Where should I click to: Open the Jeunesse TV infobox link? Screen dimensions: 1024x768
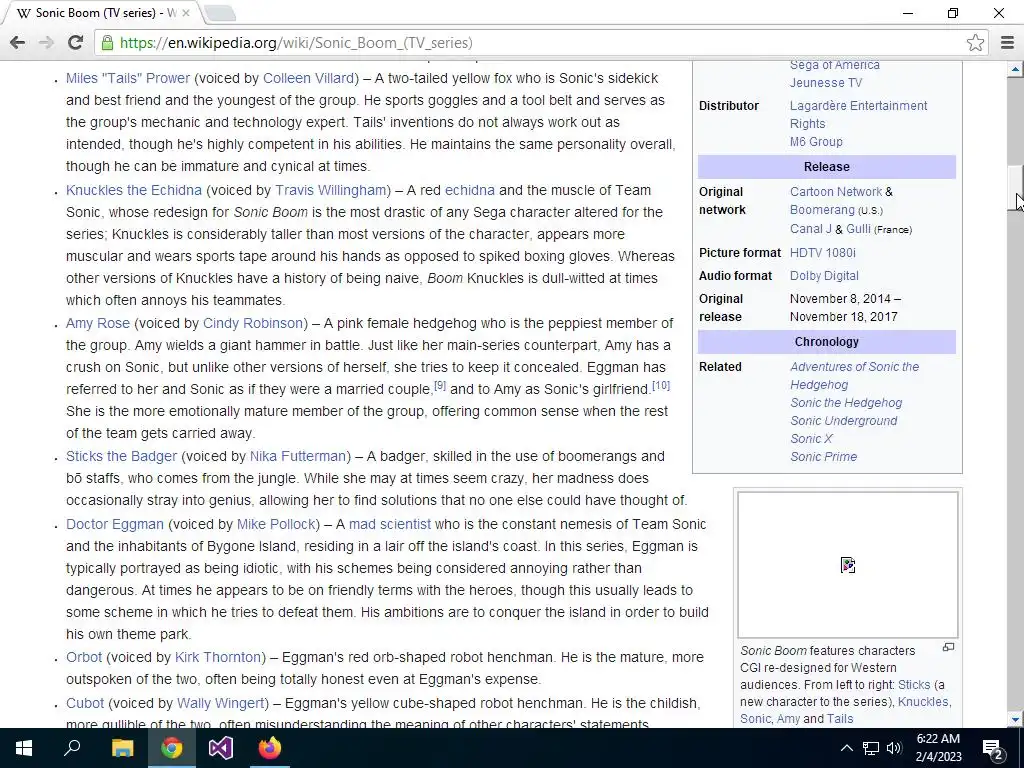tap(826, 83)
